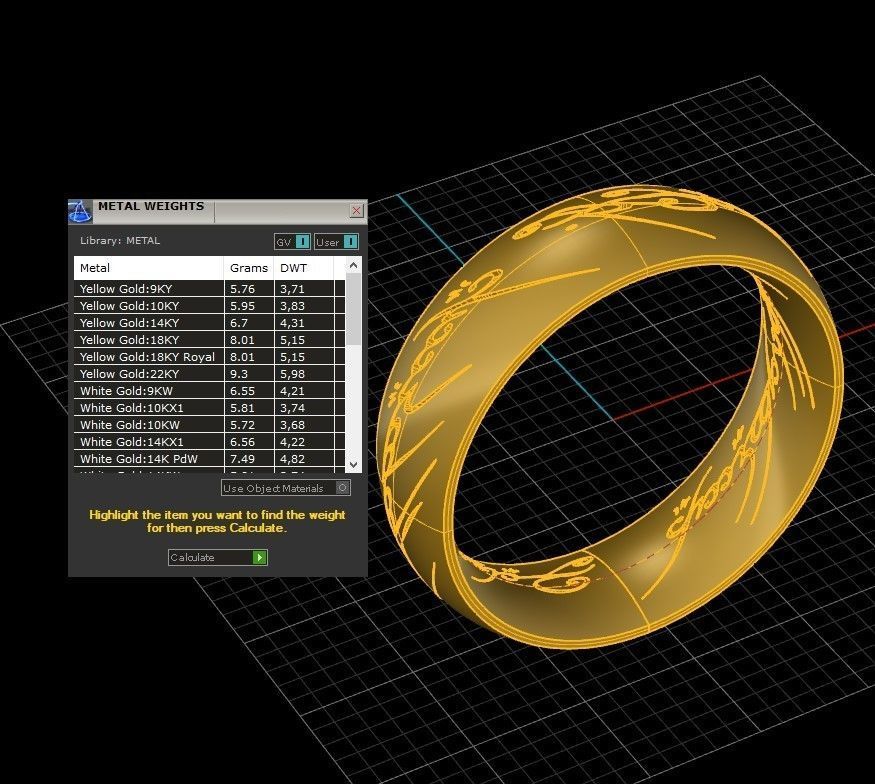The image size is (875, 784).
Task: Click the Library: METAL label
Action: [x=120, y=241]
